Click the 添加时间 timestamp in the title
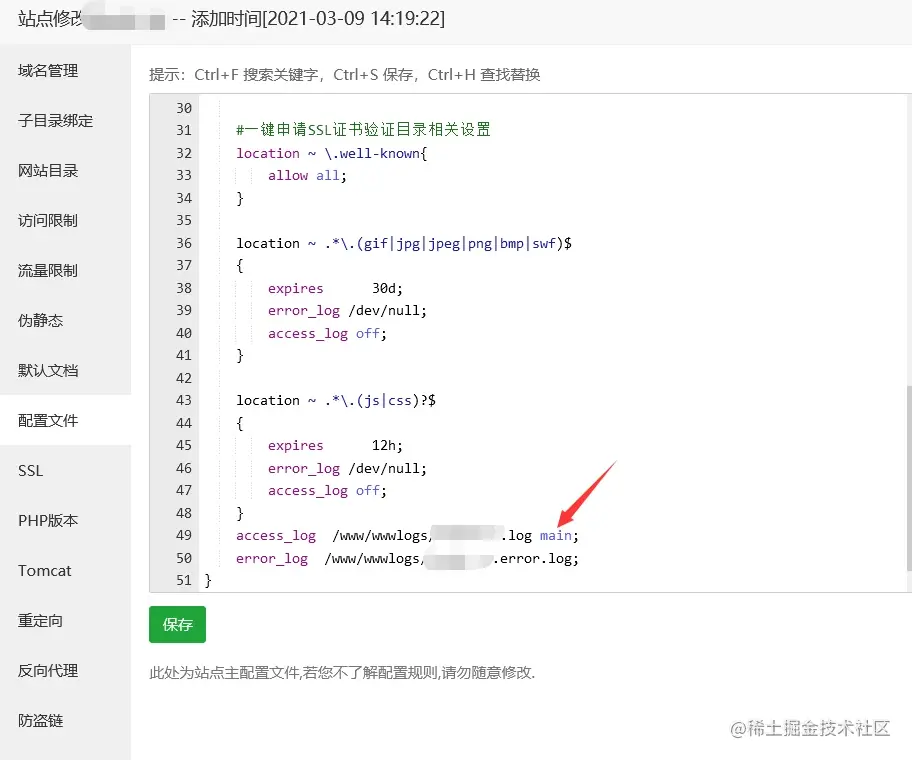 [x=318, y=19]
